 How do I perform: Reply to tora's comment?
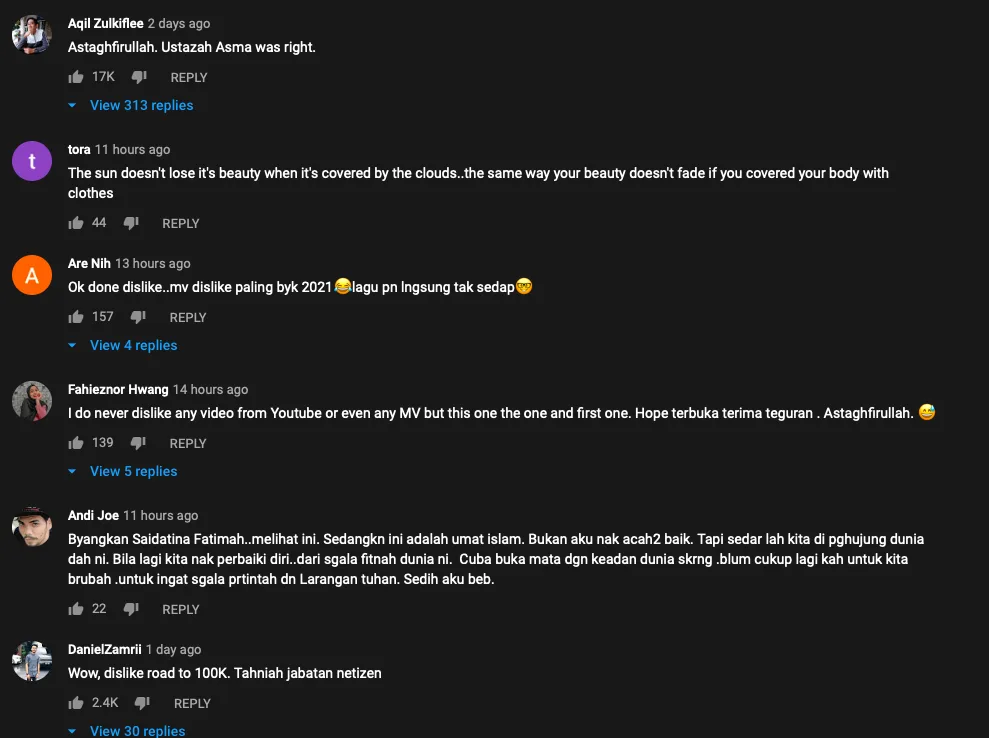[181, 223]
